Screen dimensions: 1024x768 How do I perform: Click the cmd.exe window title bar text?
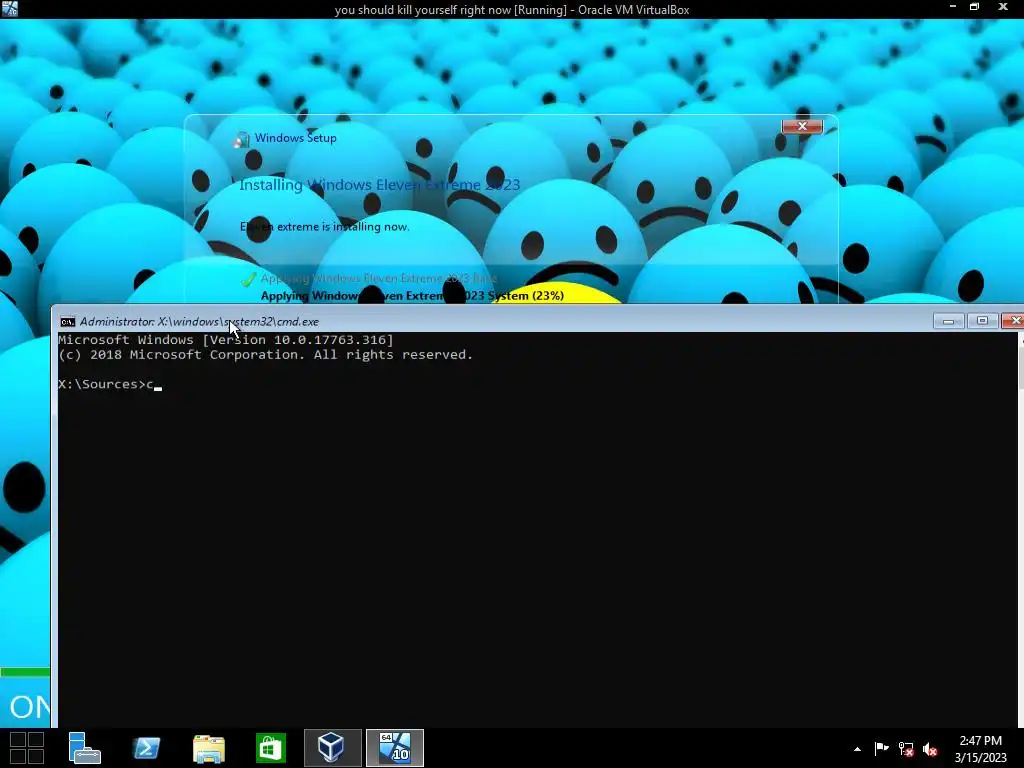(199, 321)
